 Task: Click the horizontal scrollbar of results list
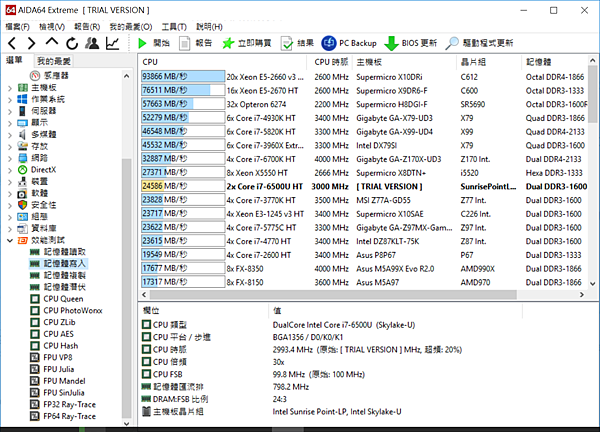(333, 295)
